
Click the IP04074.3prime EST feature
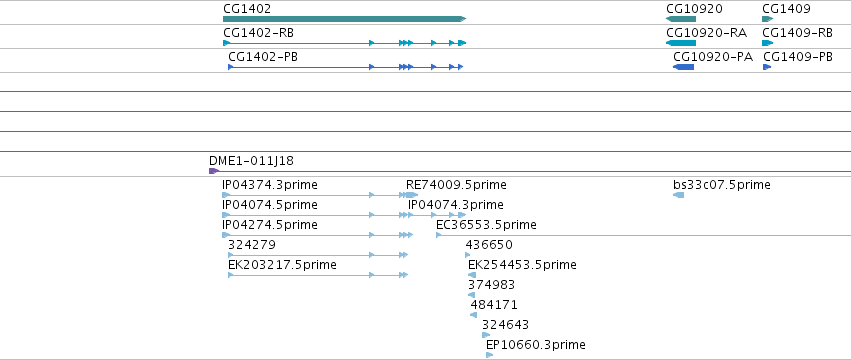point(437,215)
